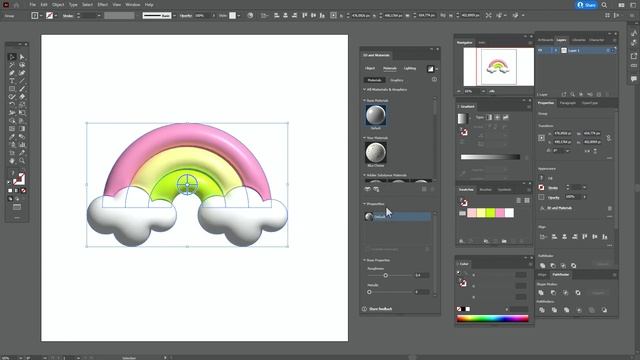
Task: Expand Layer 1 in Layers panel
Action: [x=556, y=50]
